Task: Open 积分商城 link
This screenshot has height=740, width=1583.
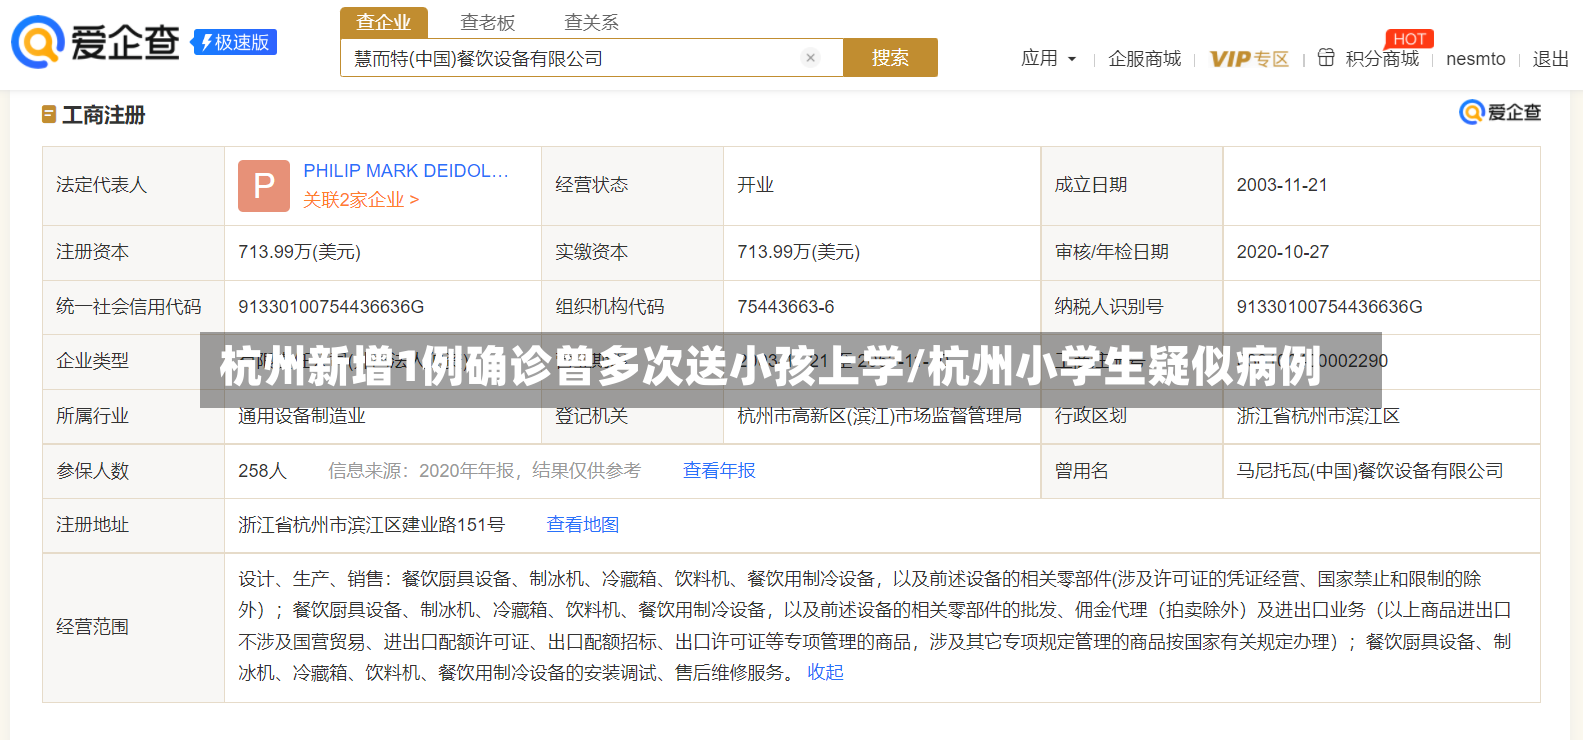Action: click(x=1382, y=59)
